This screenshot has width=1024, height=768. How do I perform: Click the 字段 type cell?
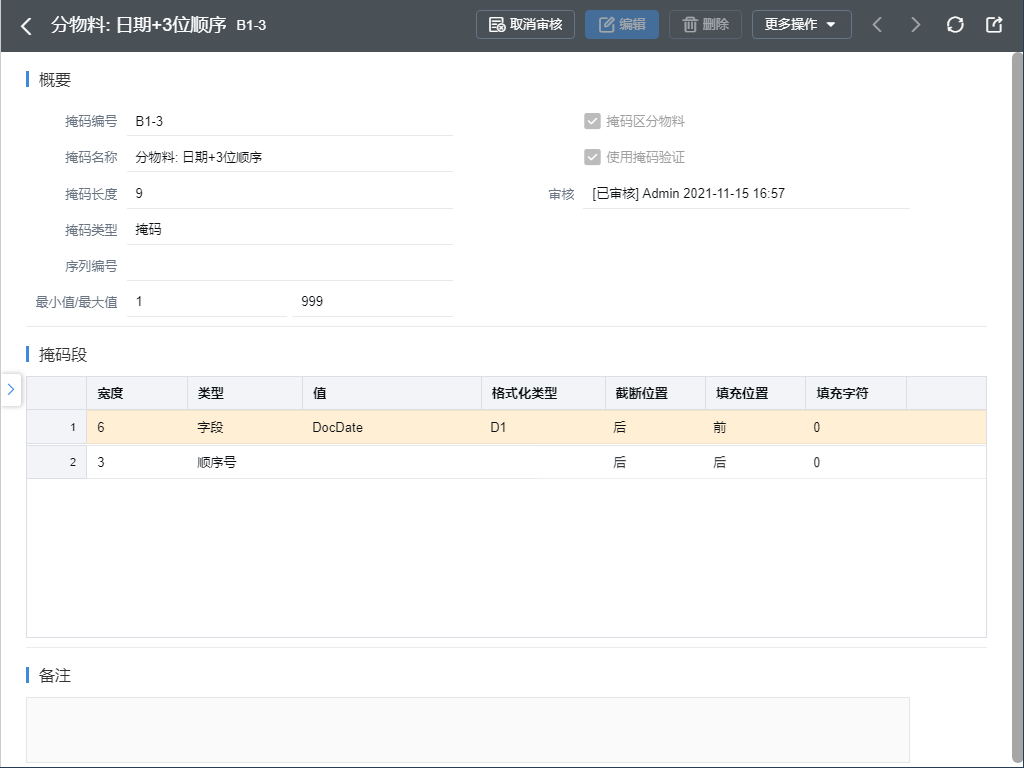click(245, 427)
